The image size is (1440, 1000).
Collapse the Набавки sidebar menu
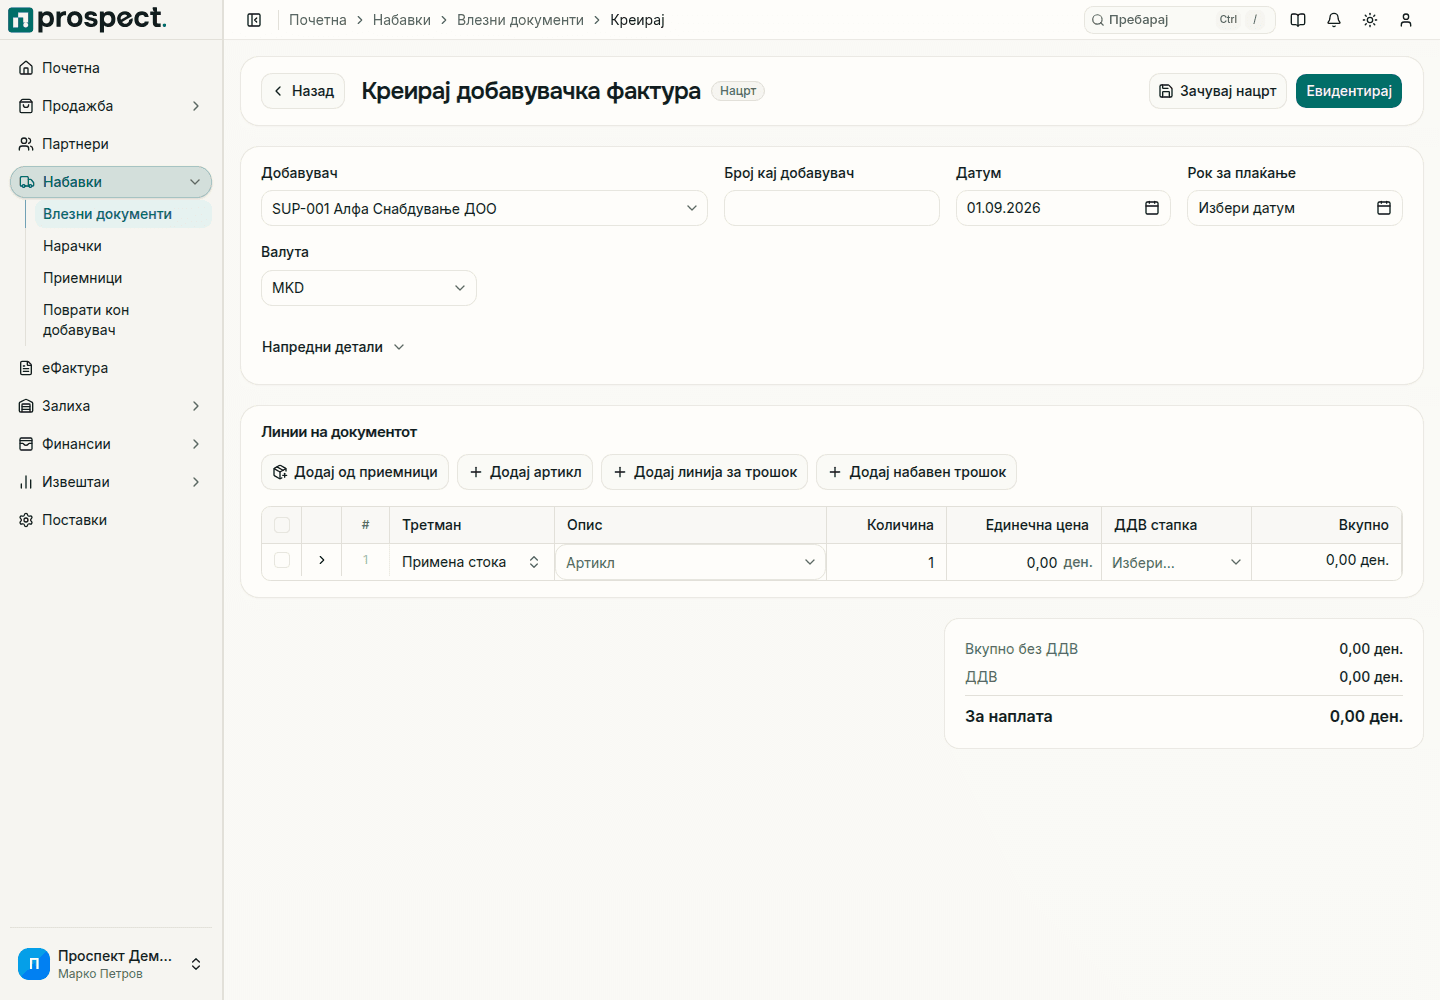pyautogui.click(x=111, y=182)
